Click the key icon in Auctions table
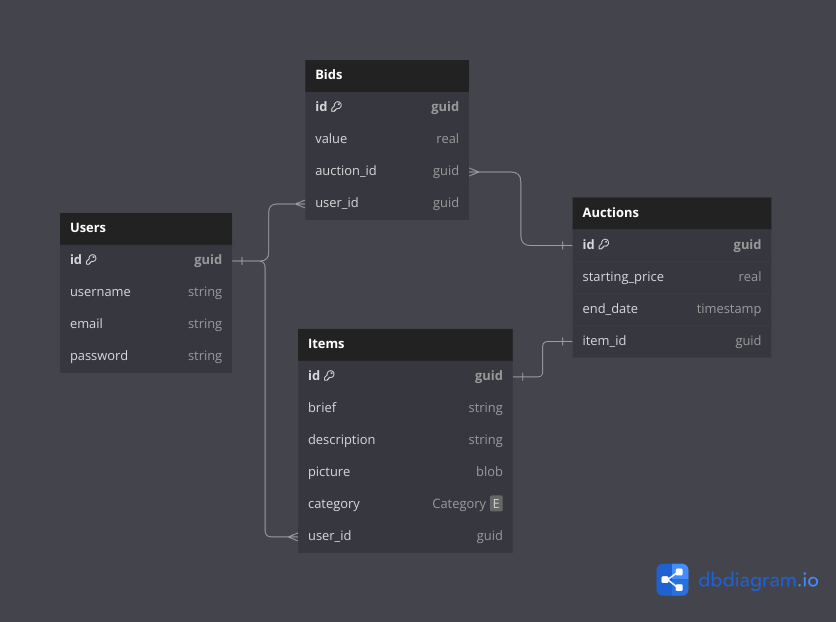This screenshot has width=836, height=622. pos(604,245)
